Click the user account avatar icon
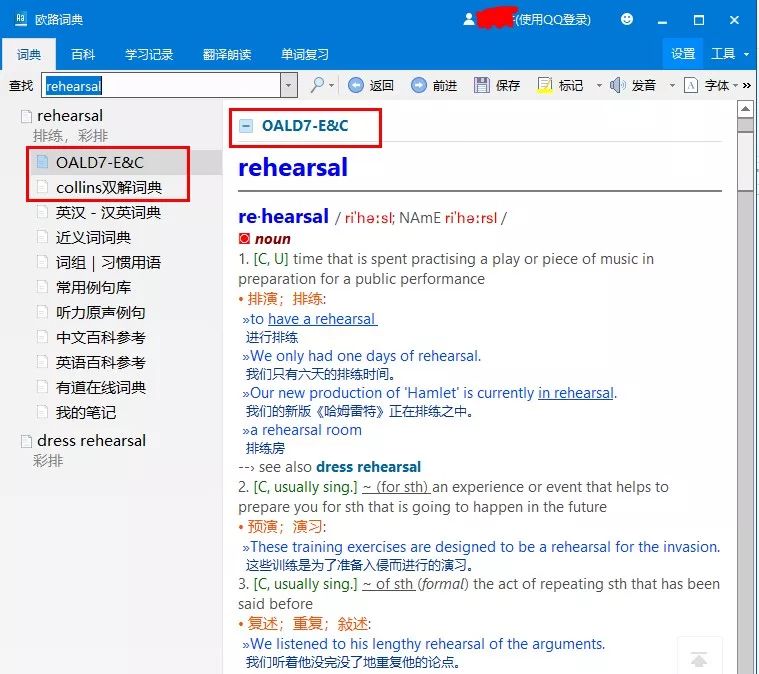 click(469, 19)
